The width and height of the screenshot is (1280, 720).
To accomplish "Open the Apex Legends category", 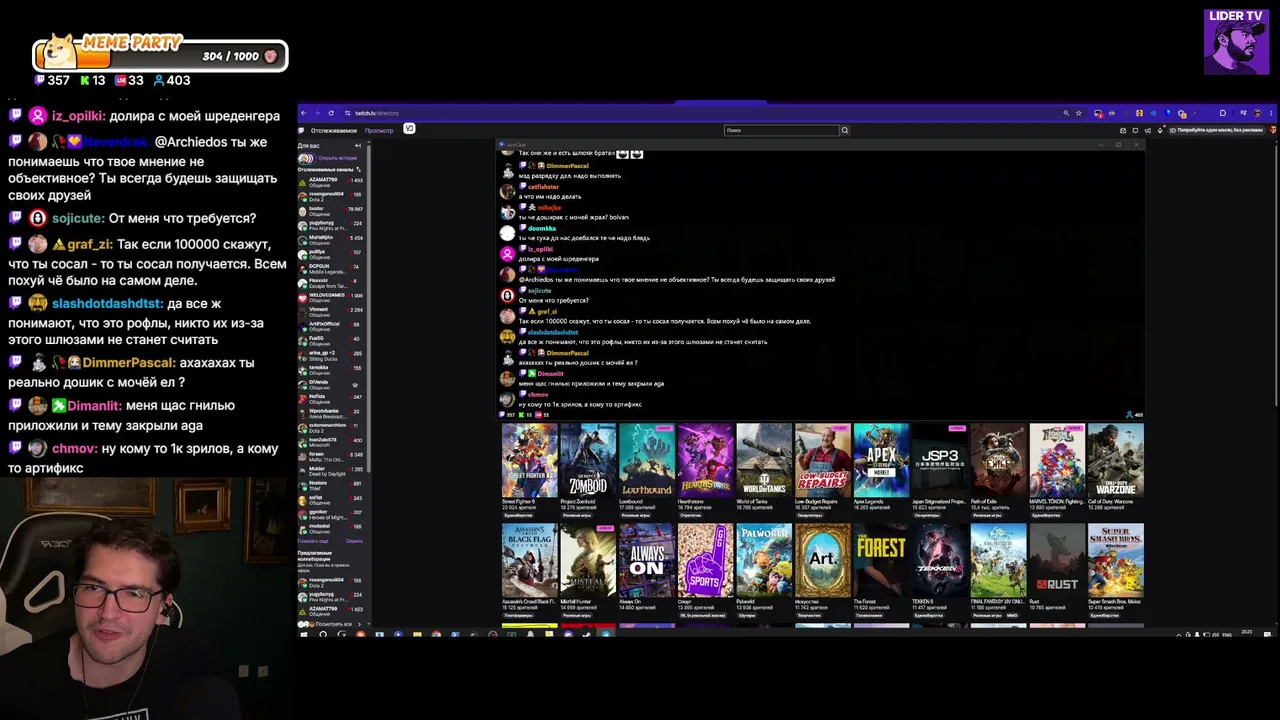I will 881,460.
